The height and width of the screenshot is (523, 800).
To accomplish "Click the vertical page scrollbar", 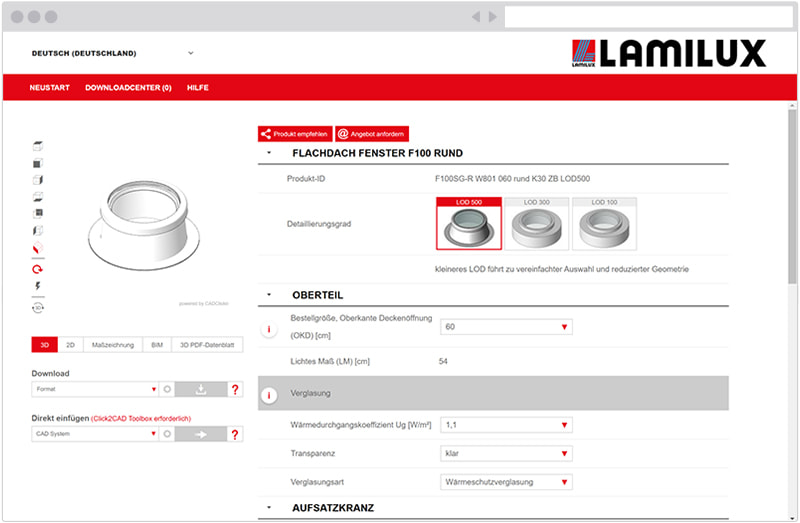I will click(792, 196).
